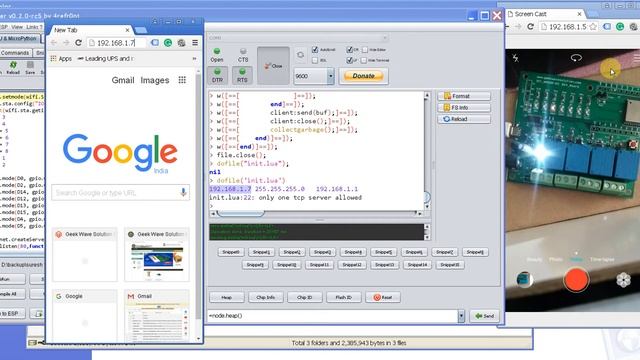This screenshot has height=360, width=640.
Task: Click the Send button with green arrow
Action: pyautogui.click(x=484, y=316)
